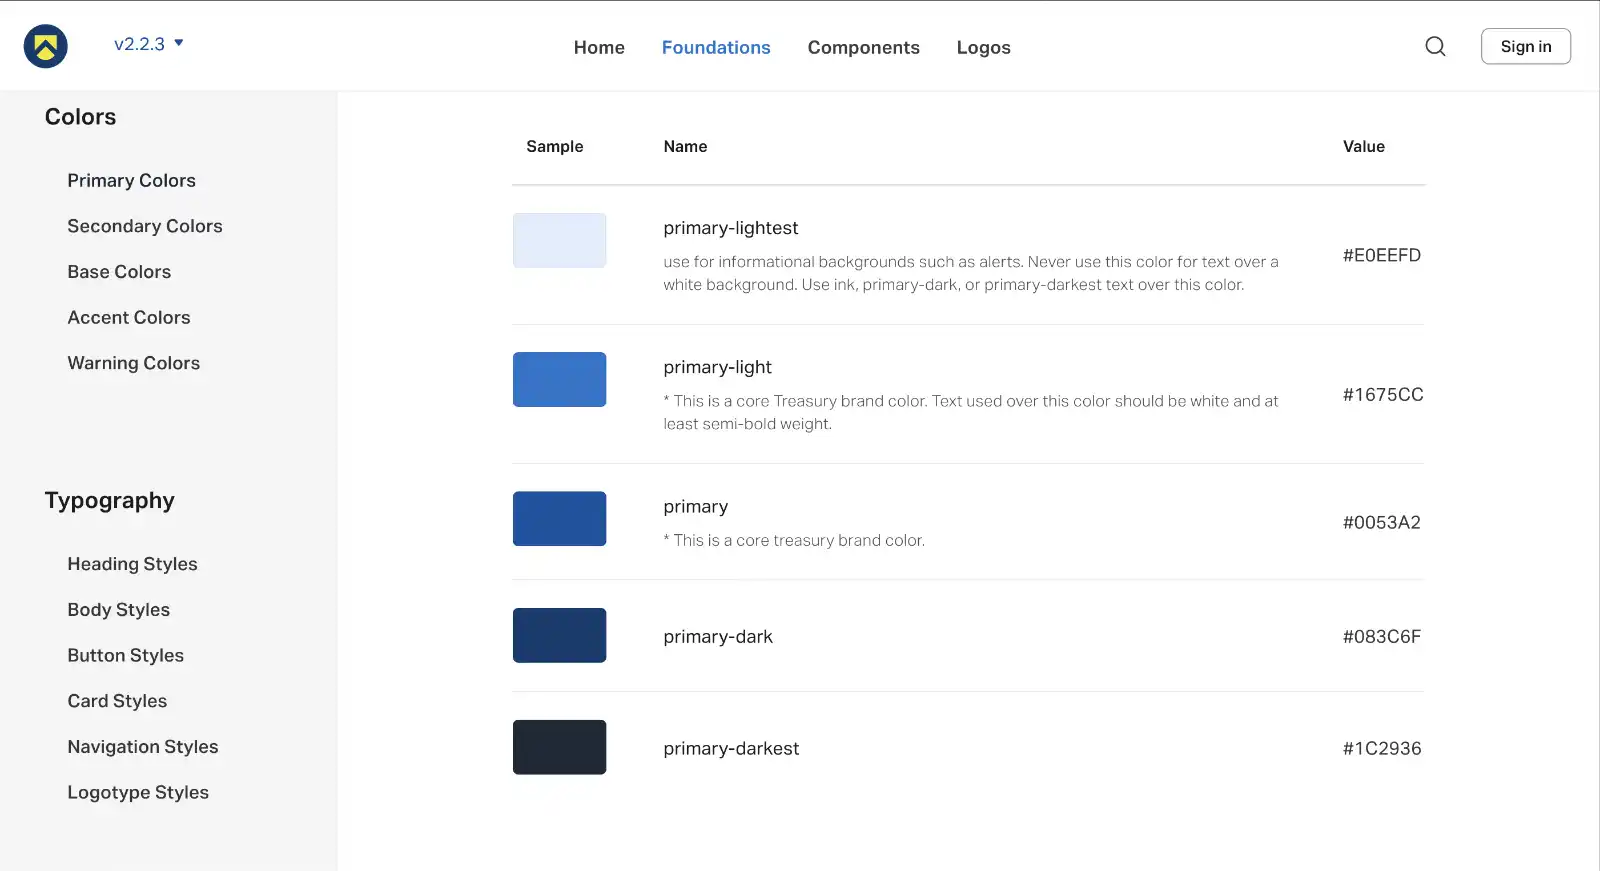Click the #1675CC value
The image size is (1600, 871).
1382,394
